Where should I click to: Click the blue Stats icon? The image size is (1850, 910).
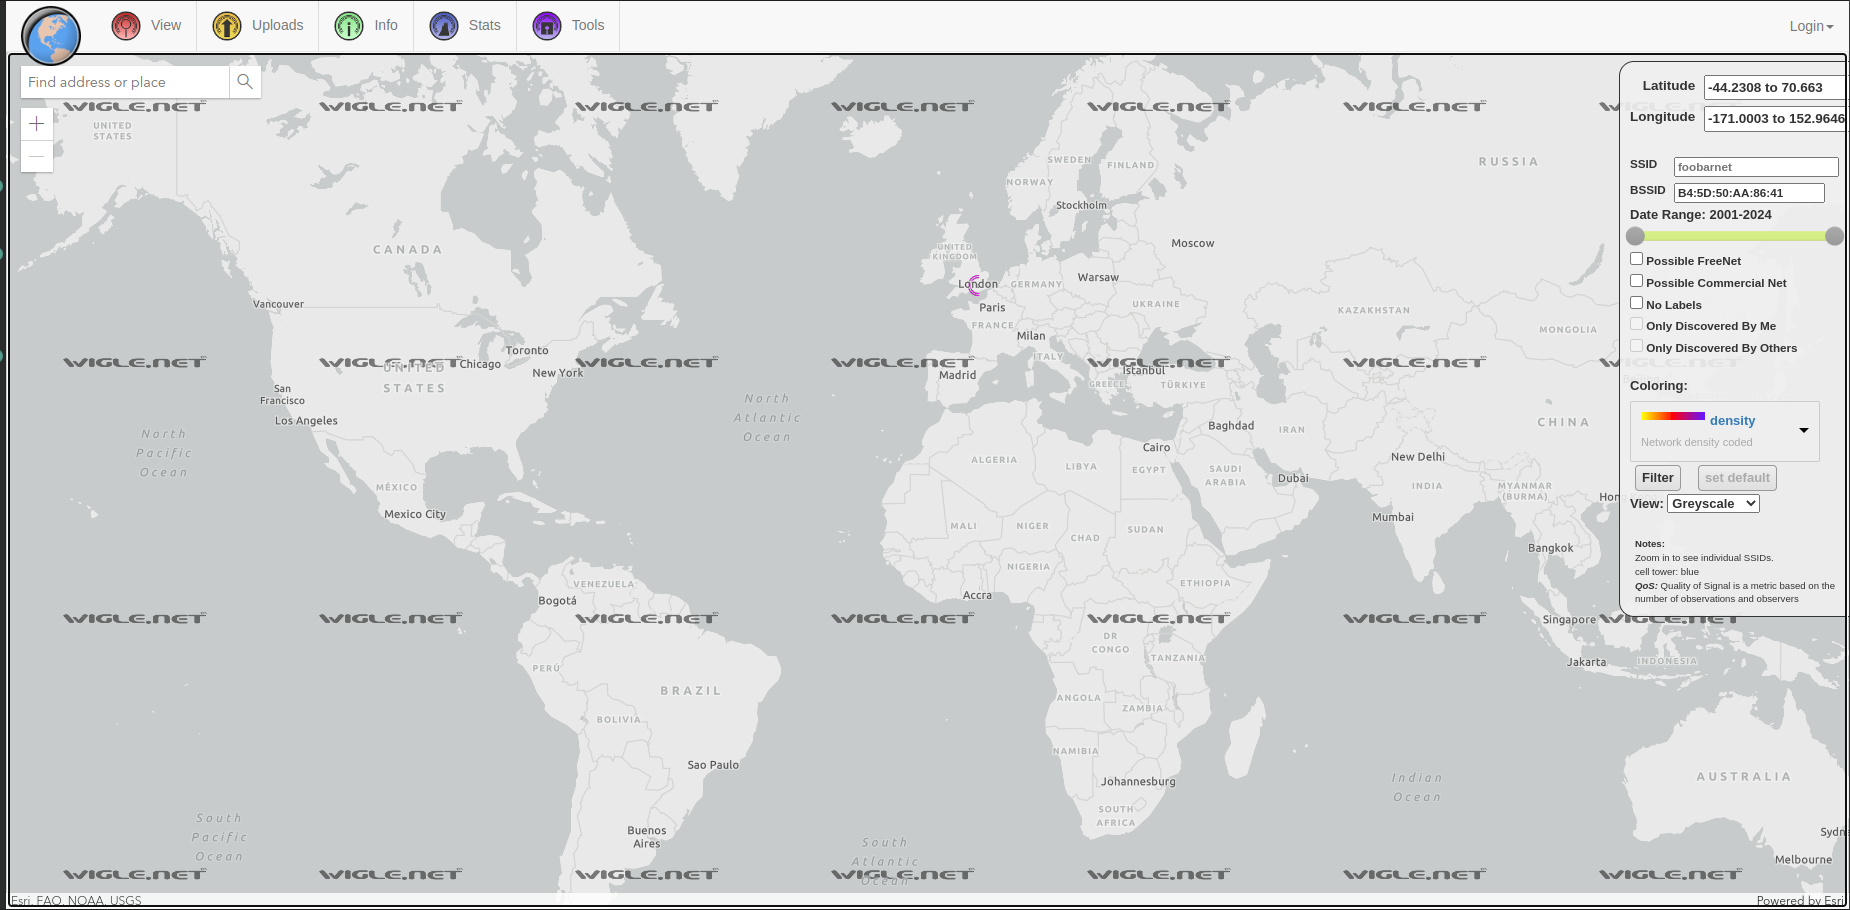[444, 26]
